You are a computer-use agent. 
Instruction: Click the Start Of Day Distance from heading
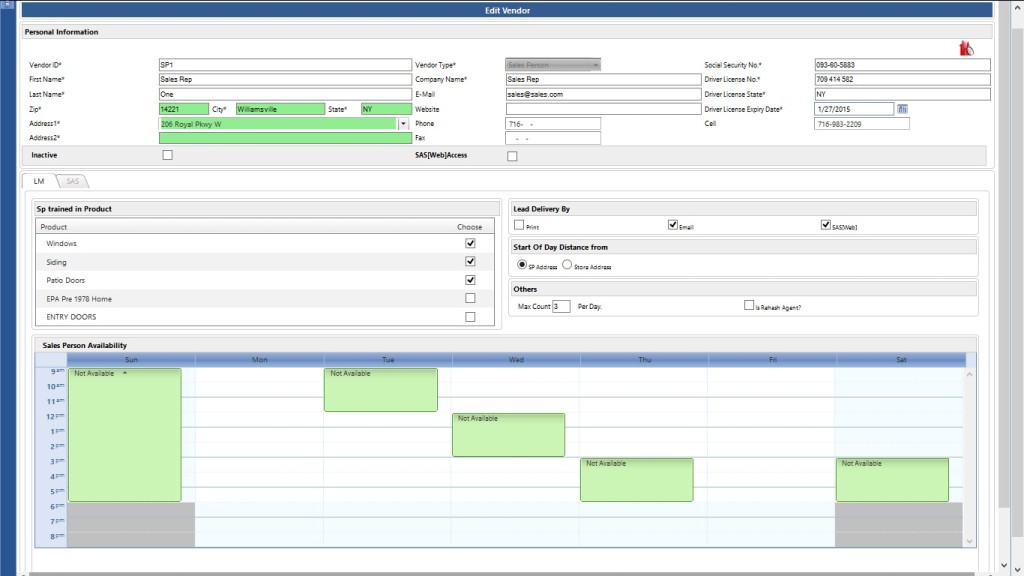click(560, 247)
